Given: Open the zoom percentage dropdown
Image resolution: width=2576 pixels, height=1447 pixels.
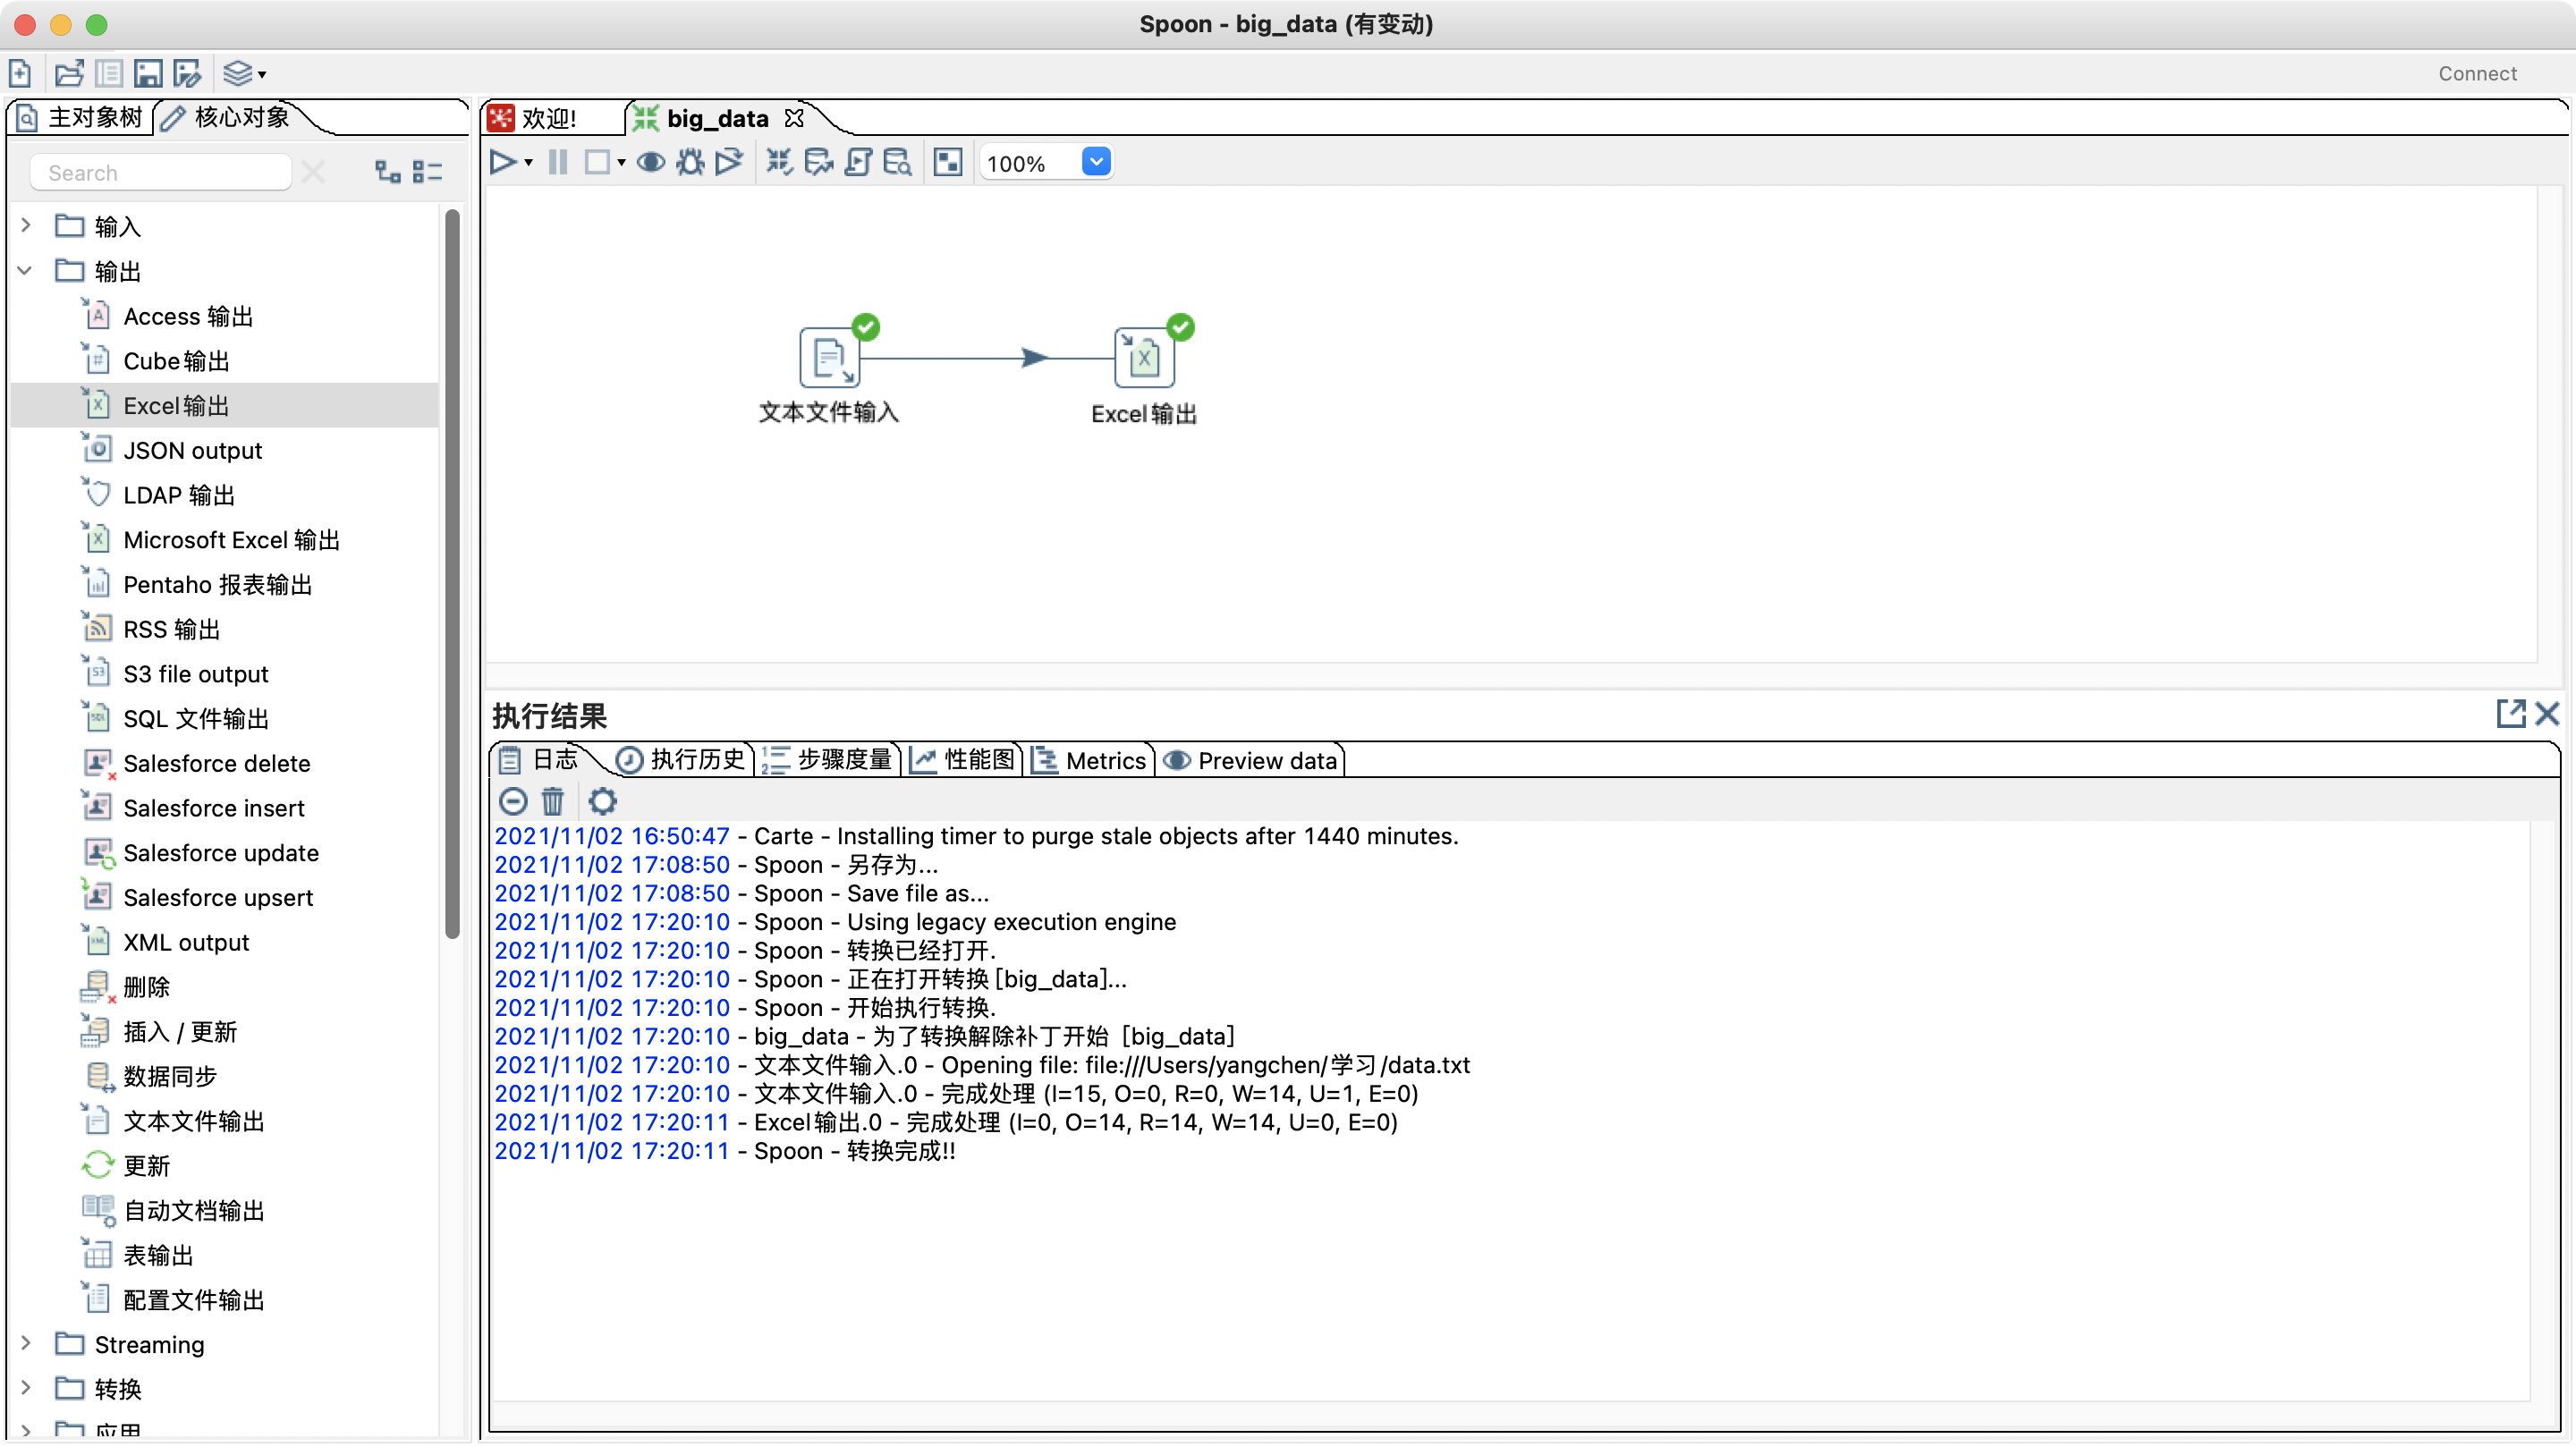Looking at the screenshot, I should 1096,162.
